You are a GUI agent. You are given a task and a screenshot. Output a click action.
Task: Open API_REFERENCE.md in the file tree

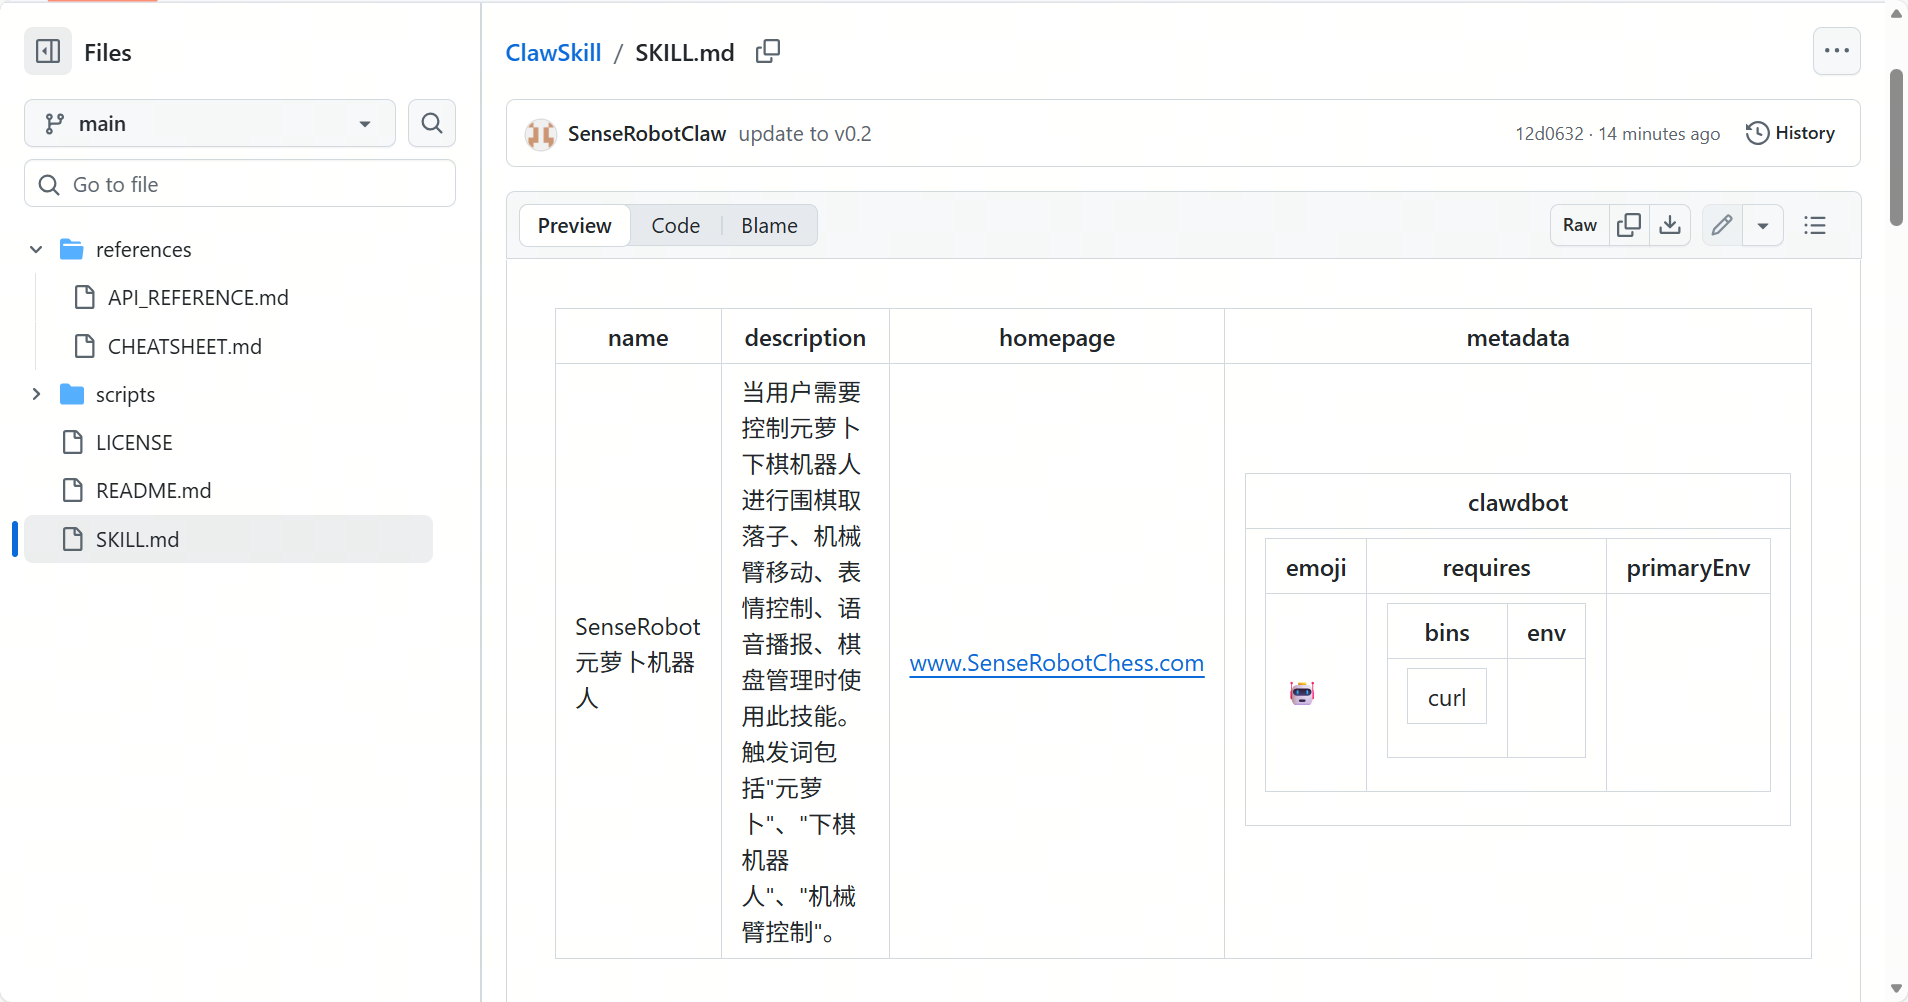pos(198,297)
